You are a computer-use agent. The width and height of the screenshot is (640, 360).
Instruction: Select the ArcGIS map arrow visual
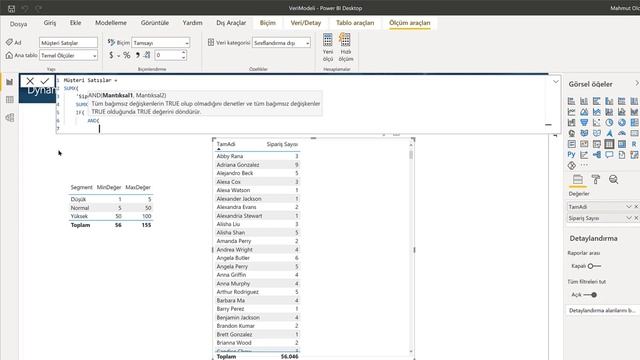[609, 133]
